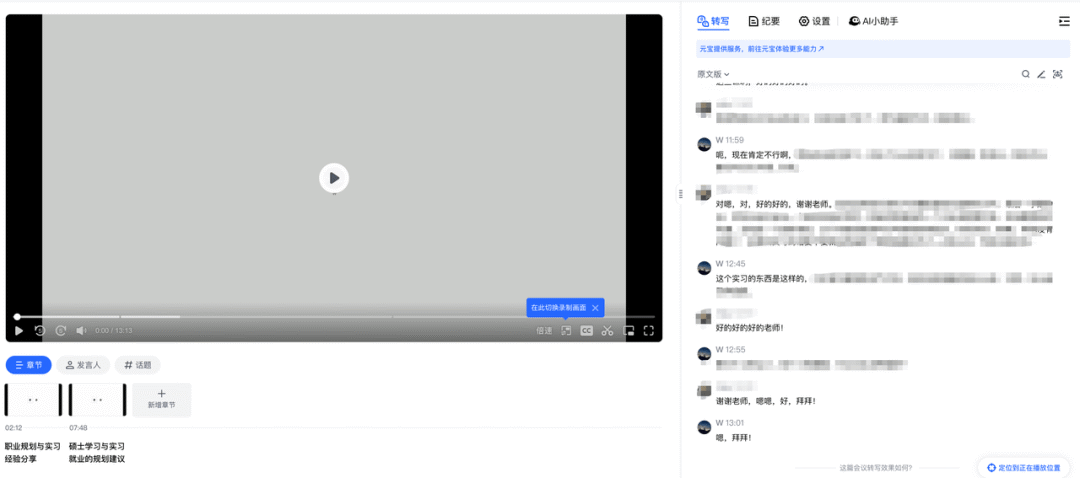Click transcript line 谢谢老师,嗯嗯,好,拜拜!
1080x478 pixels.
point(766,400)
